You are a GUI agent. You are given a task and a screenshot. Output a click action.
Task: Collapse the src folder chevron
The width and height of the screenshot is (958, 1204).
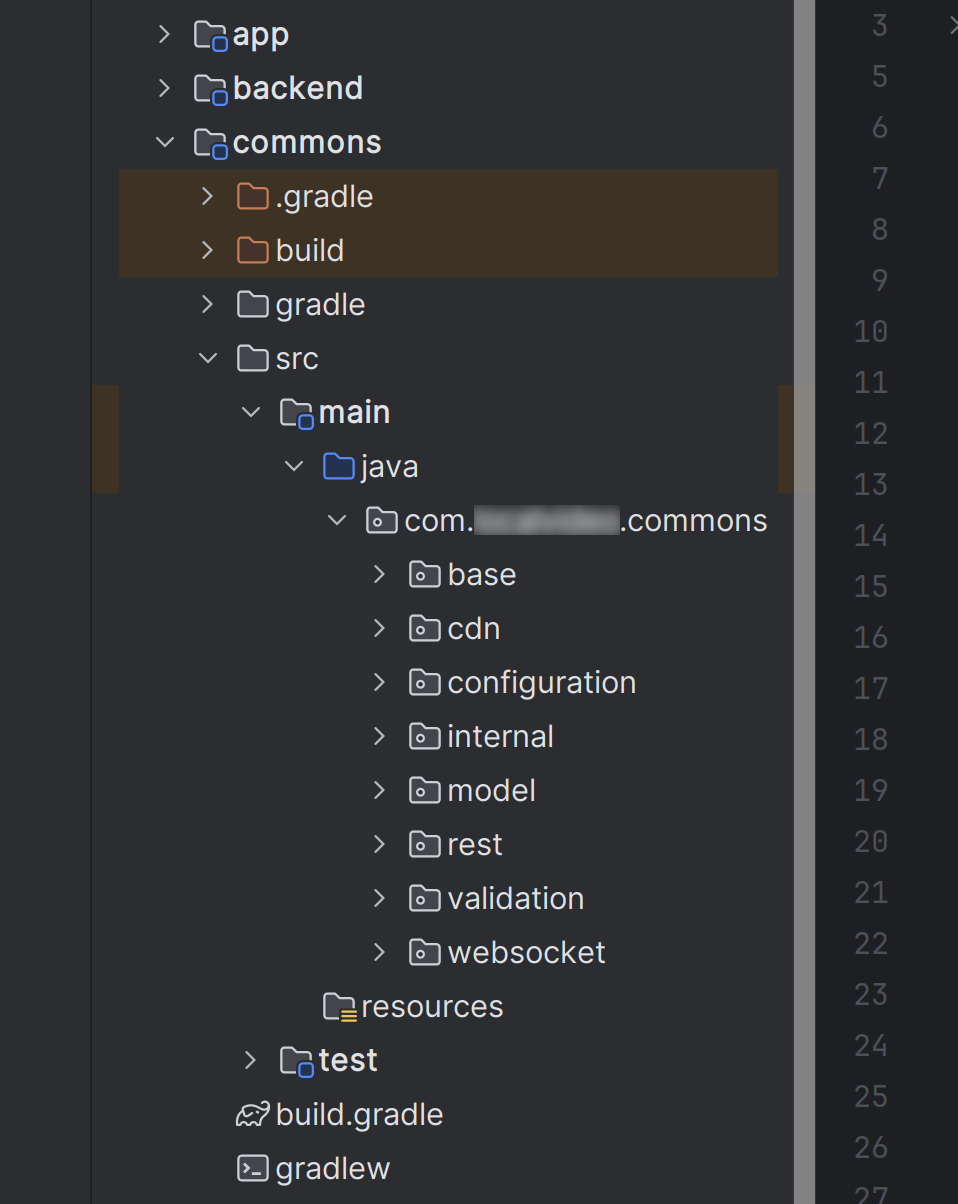click(x=208, y=359)
